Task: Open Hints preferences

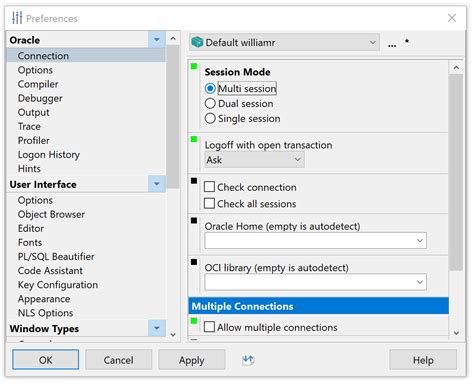Action: pyautogui.click(x=29, y=169)
